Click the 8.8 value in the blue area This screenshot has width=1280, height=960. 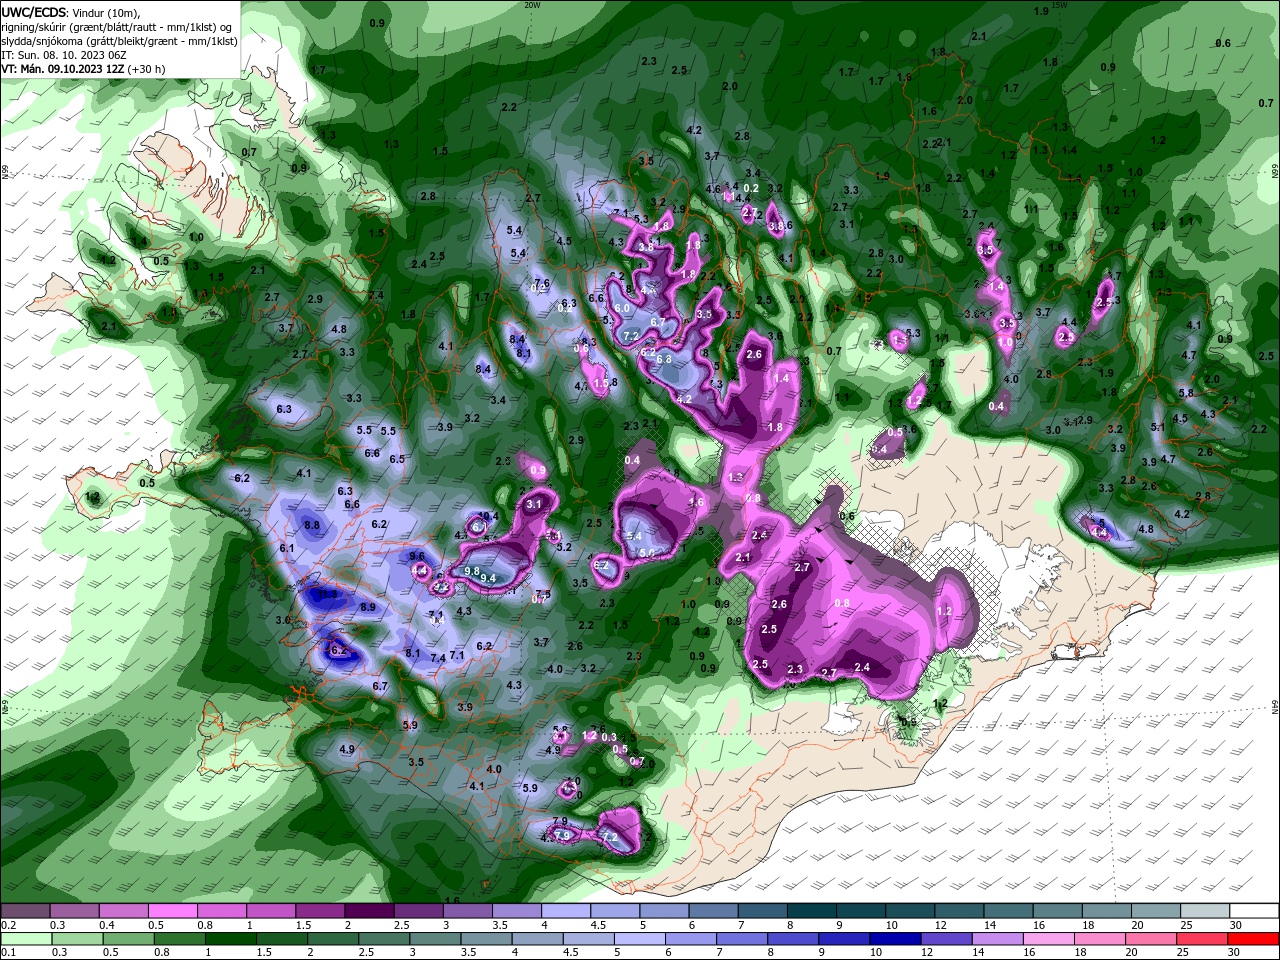coord(312,525)
